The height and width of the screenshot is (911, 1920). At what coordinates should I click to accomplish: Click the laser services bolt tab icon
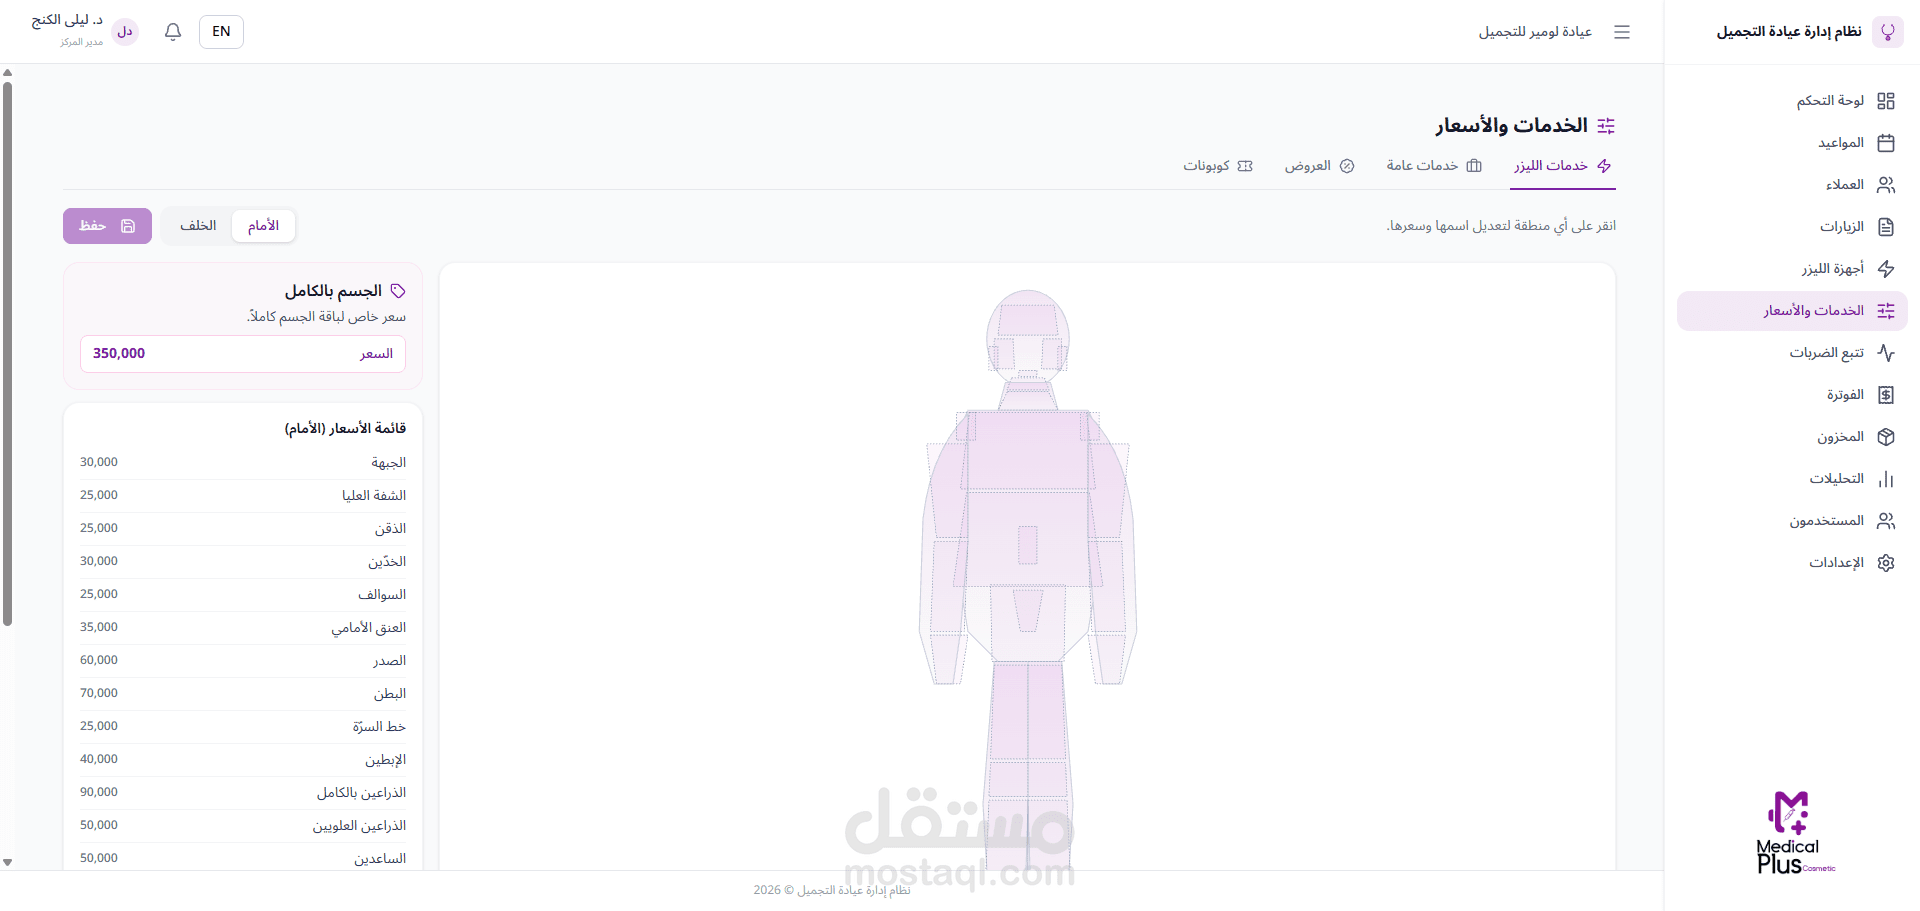(x=1604, y=166)
